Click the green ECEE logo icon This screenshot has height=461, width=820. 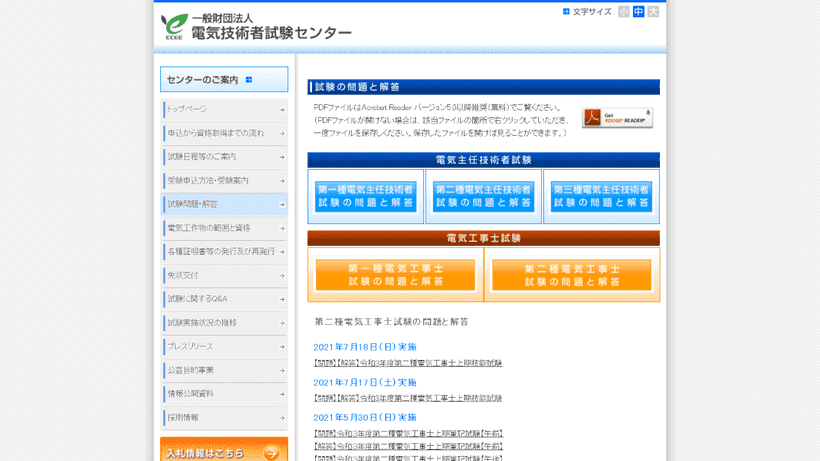click(x=174, y=27)
